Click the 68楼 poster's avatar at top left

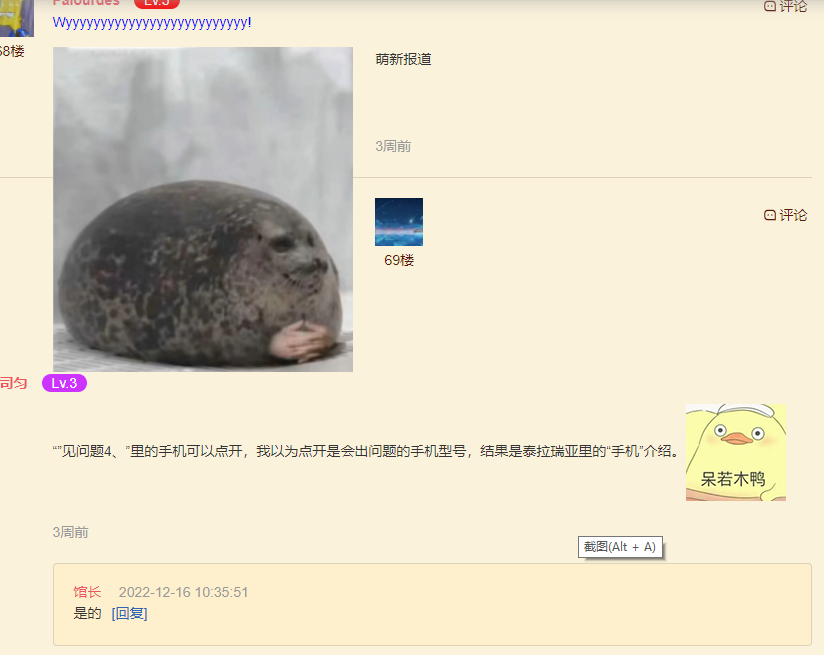pos(16,18)
